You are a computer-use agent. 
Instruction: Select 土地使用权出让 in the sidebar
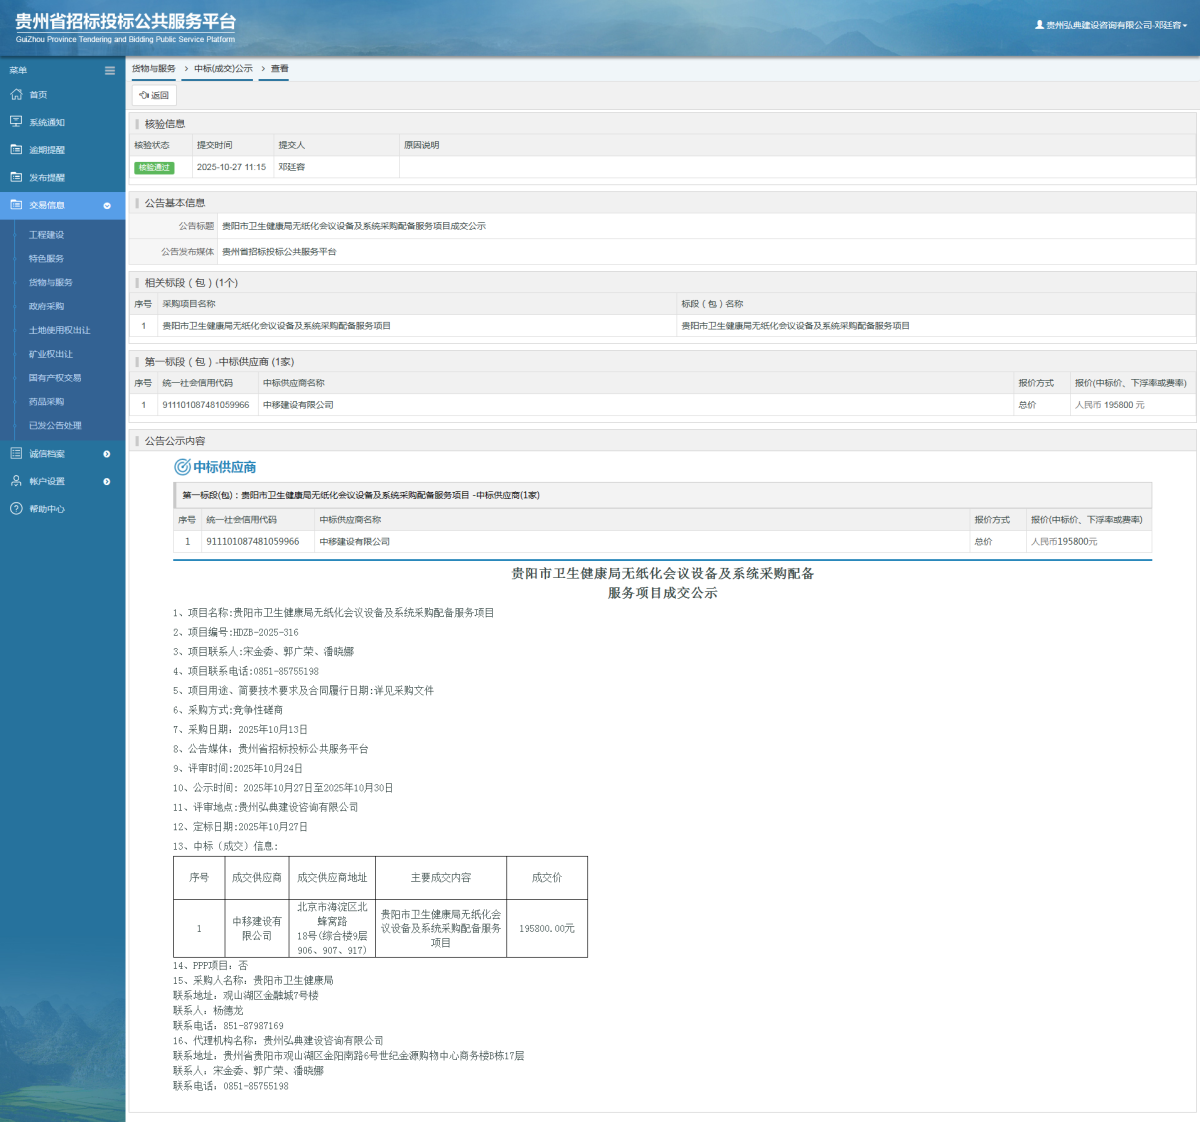pyautogui.click(x=59, y=330)
